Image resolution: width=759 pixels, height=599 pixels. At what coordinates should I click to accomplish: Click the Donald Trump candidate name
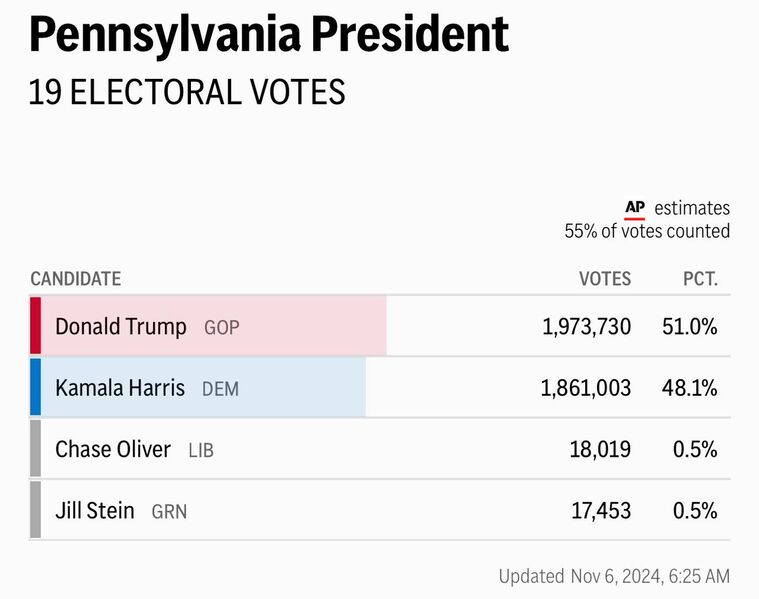pos(121,327)
